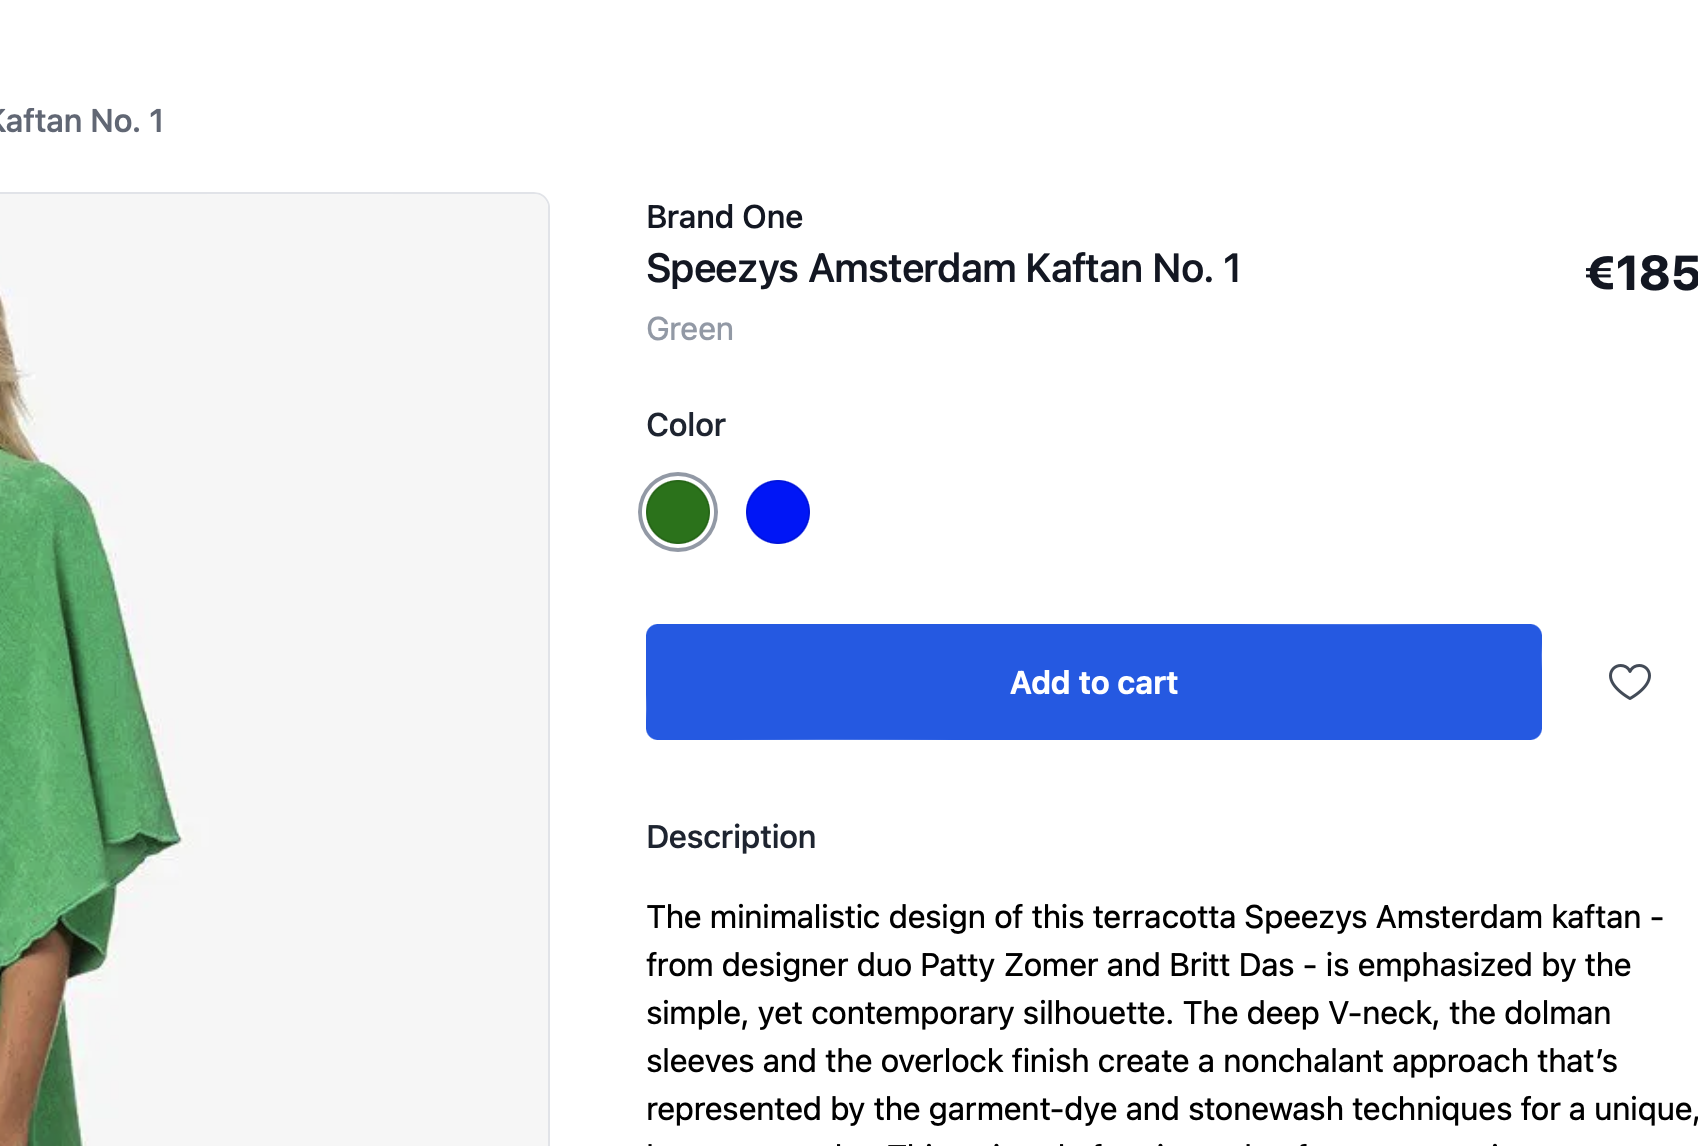
Task: Click the Speezys Amsterdam Kaftan No. 1 title
Action: (x=943, y=269)
